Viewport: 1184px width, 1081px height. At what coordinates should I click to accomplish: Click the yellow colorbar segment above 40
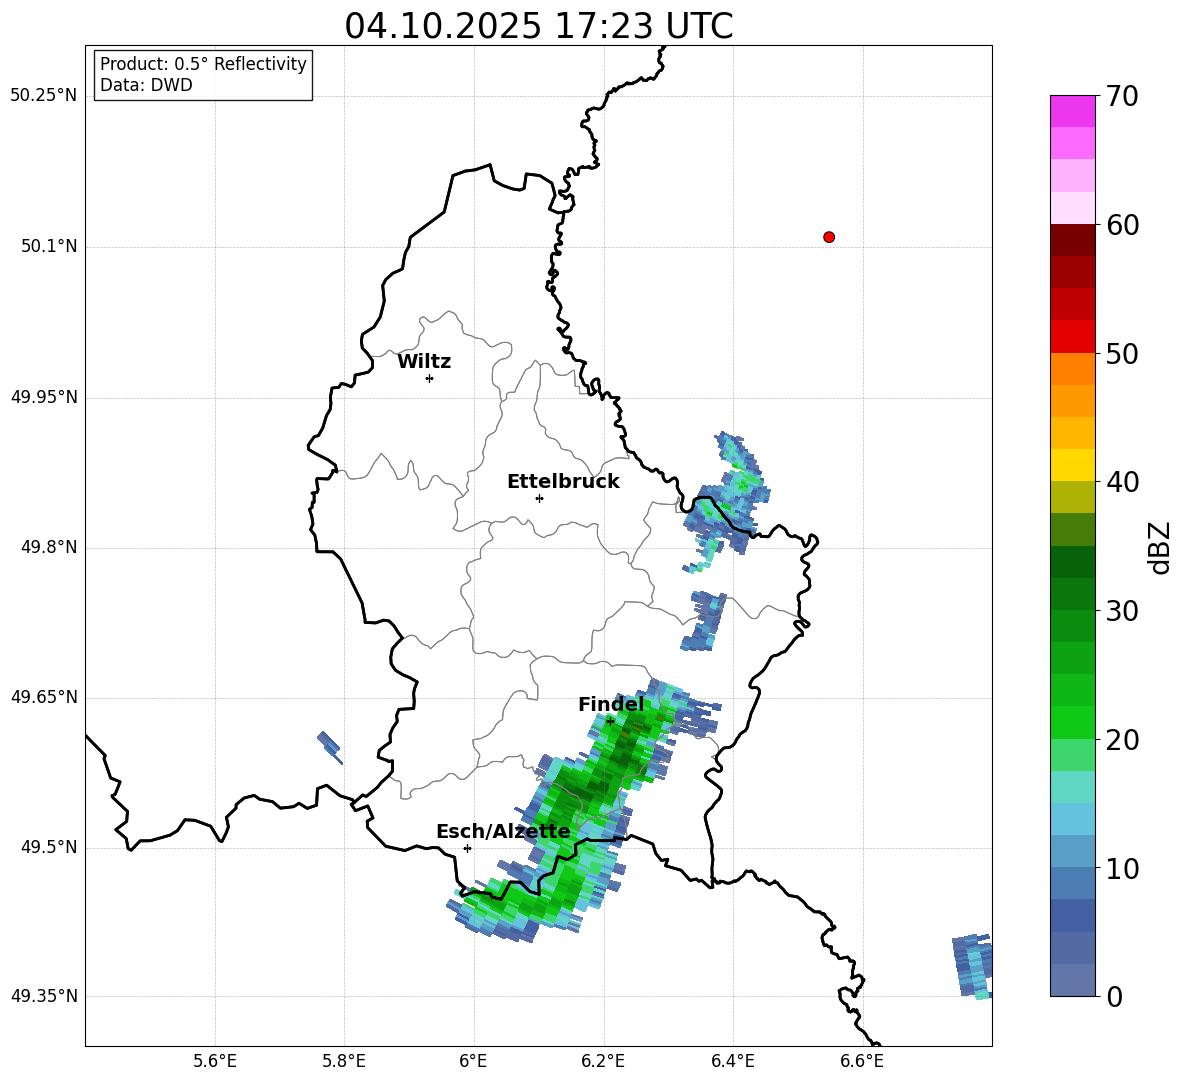(x=1072, y=465)
